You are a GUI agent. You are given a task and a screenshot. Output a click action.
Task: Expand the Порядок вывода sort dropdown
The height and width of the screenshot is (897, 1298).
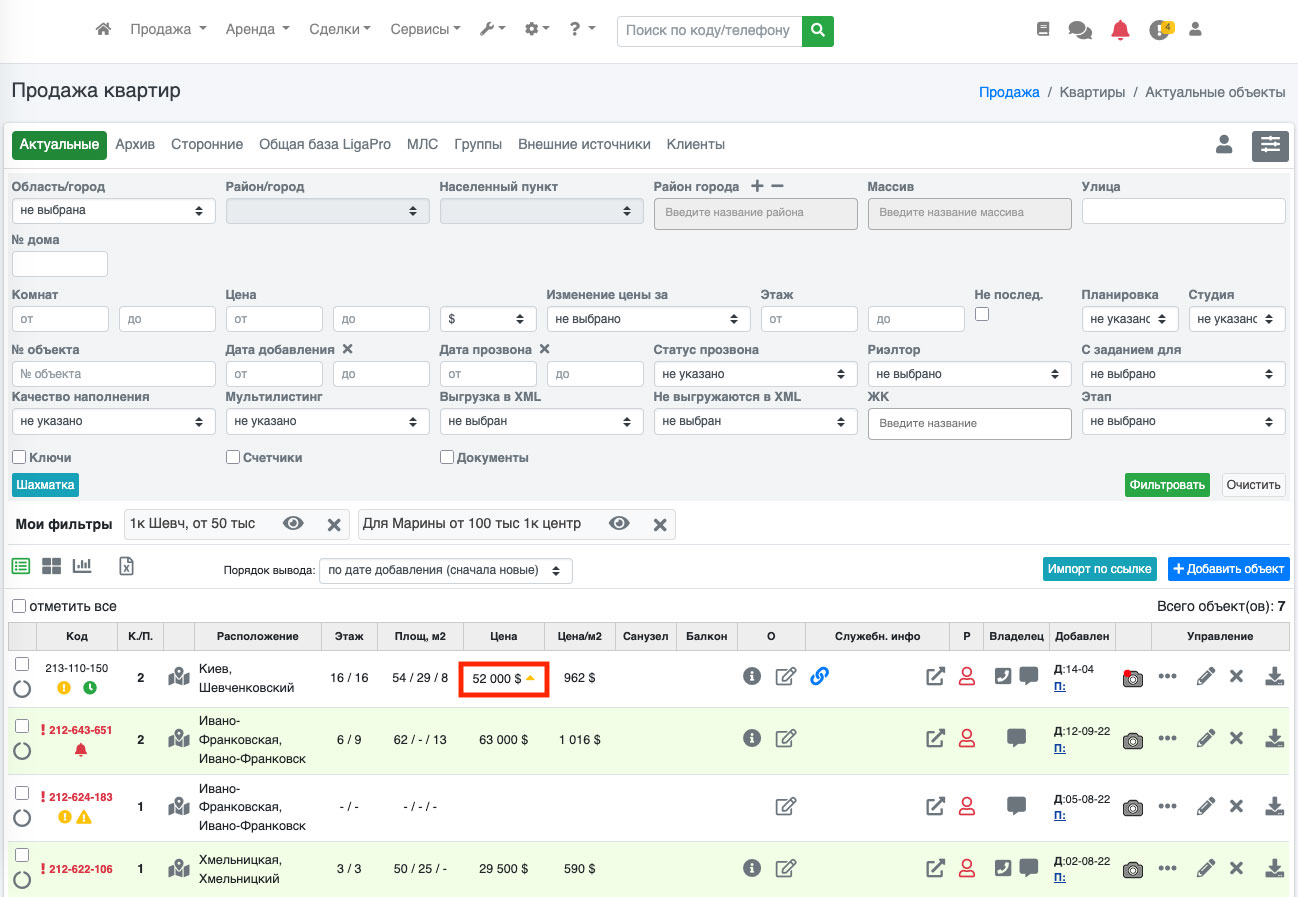[446, 570]
